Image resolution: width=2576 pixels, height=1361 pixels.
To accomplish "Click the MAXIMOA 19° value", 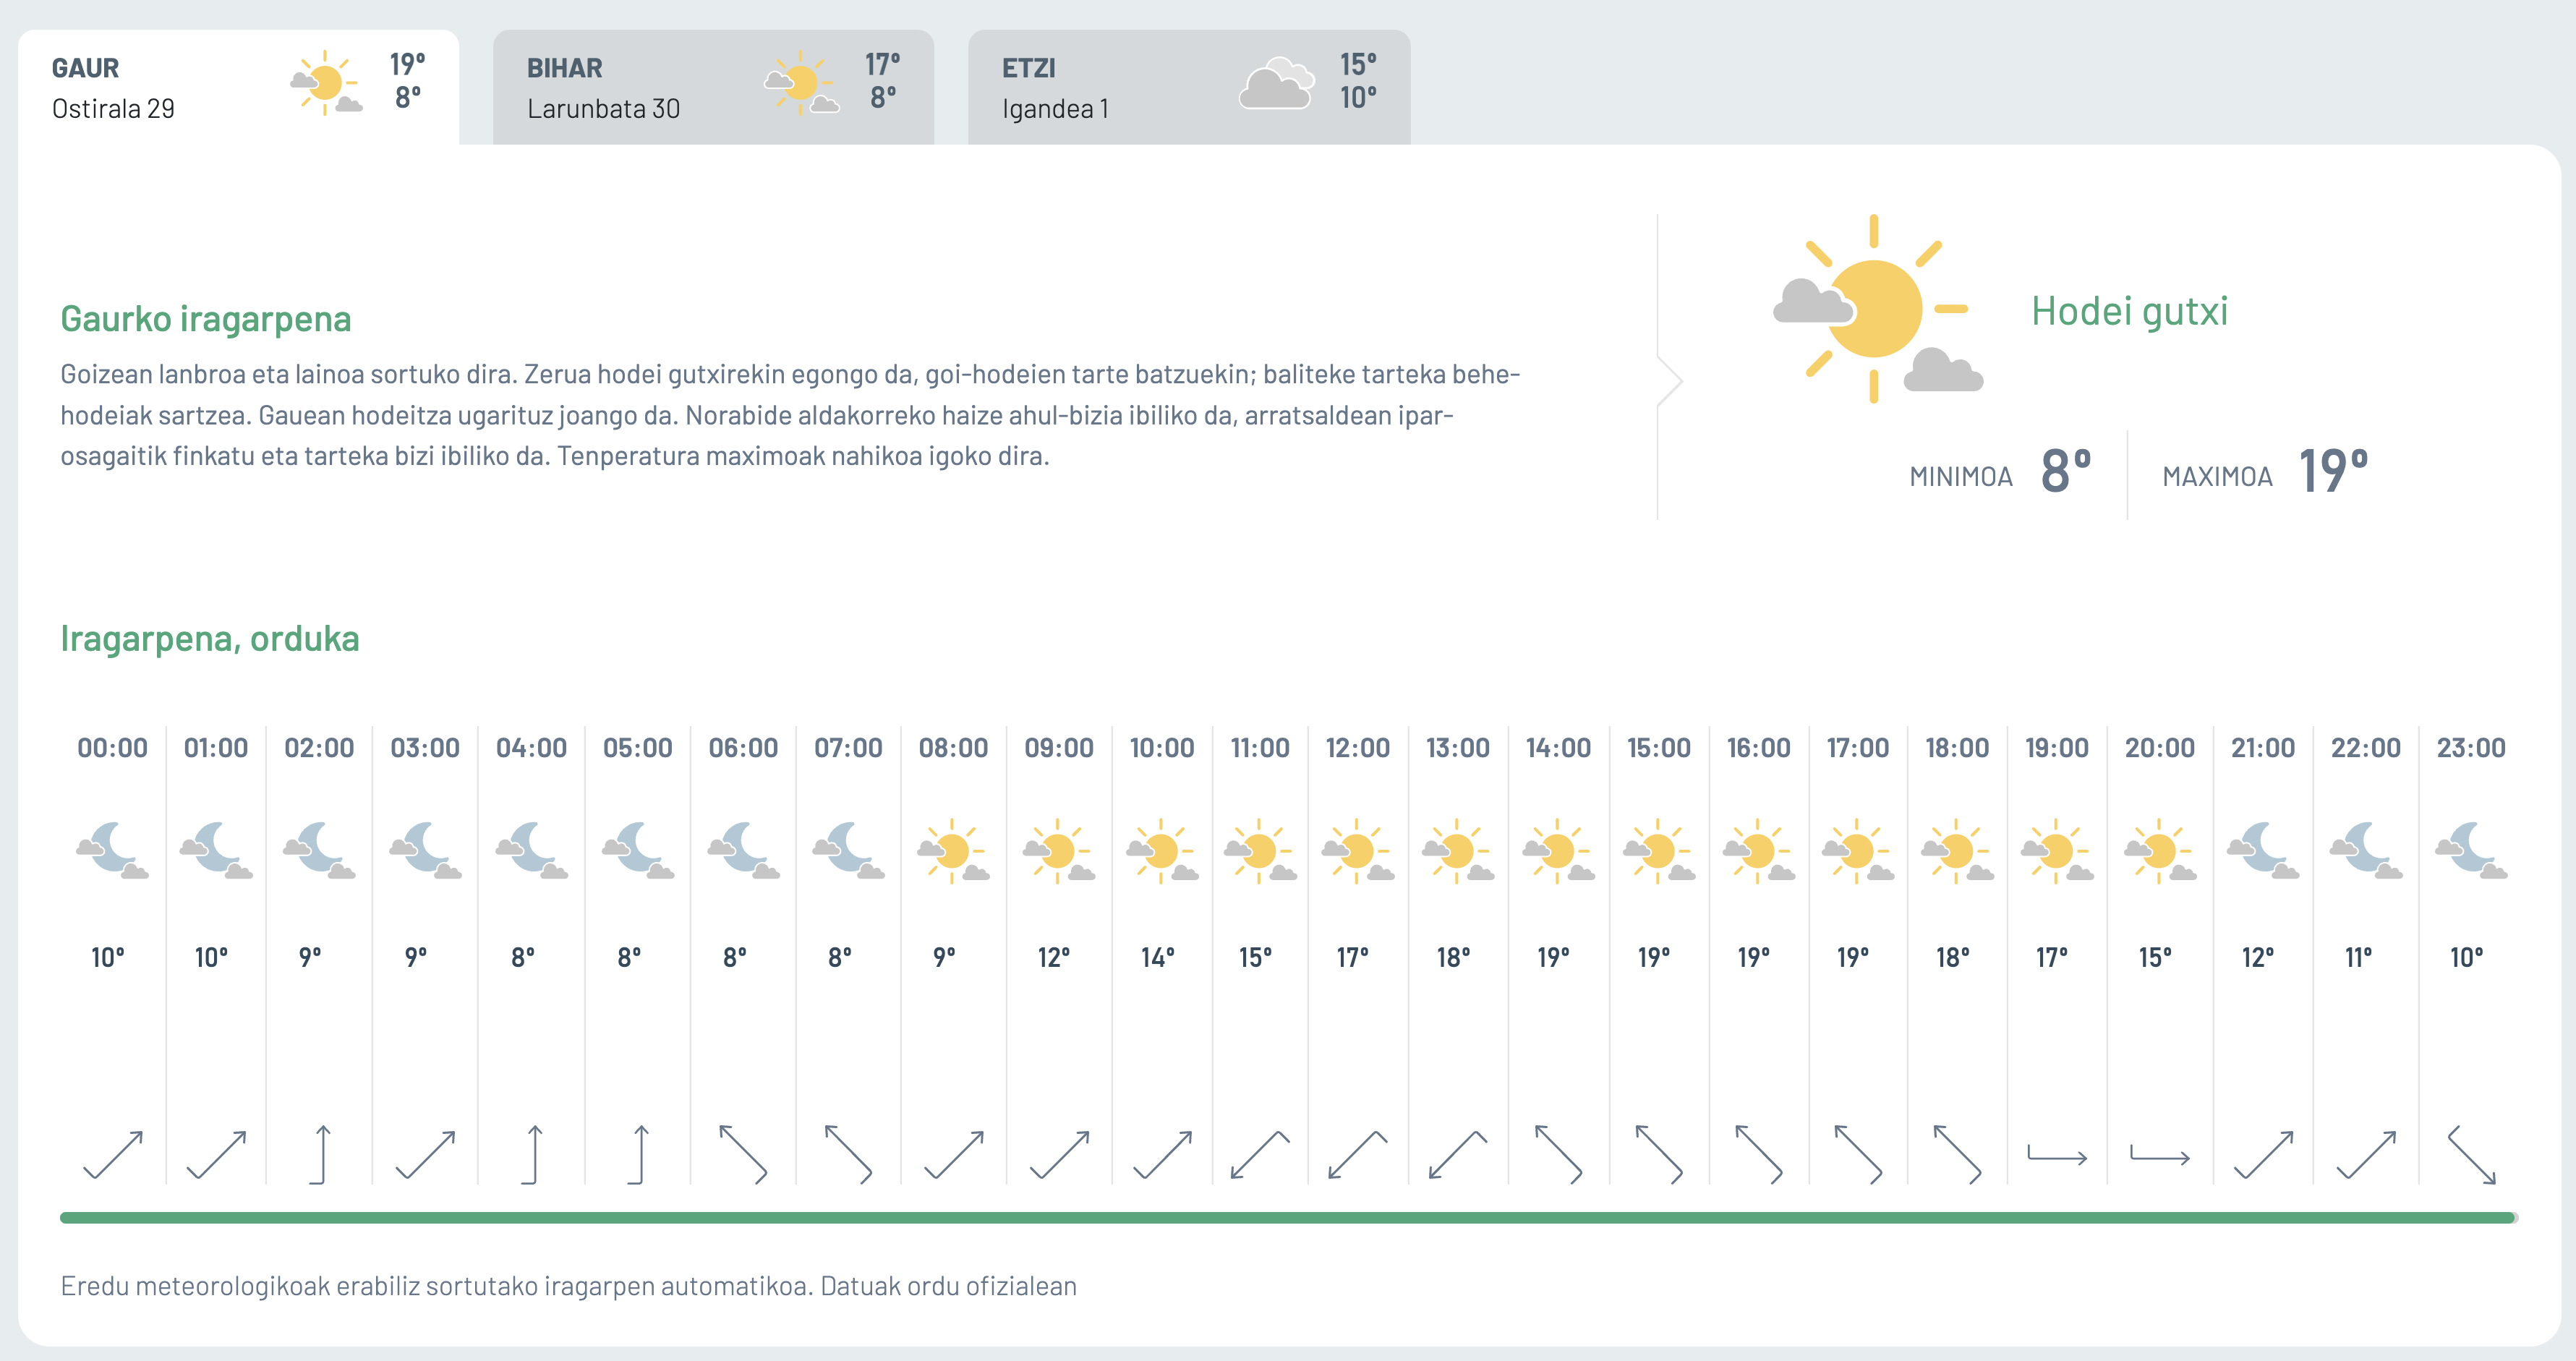I will coord(2332,472).
